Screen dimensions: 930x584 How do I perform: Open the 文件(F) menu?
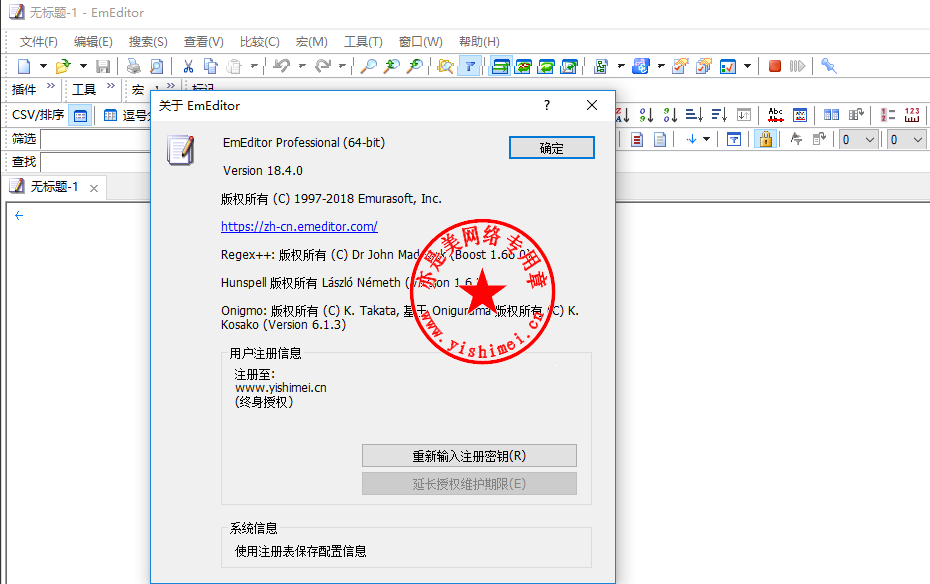[x=39, y=42]
